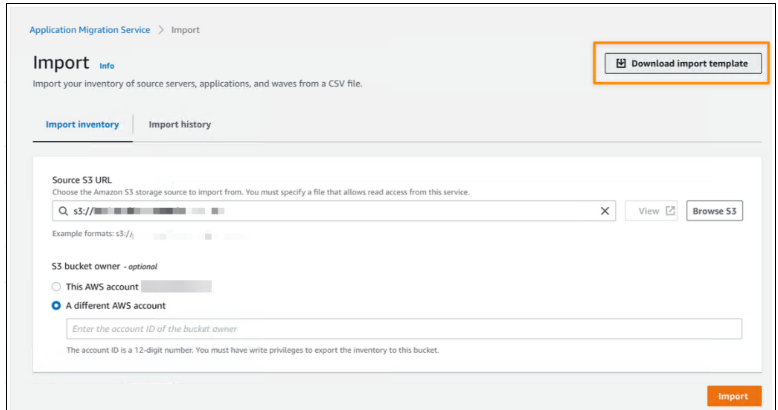Click the Source S3 URL field label

click(x=81, y=180)
